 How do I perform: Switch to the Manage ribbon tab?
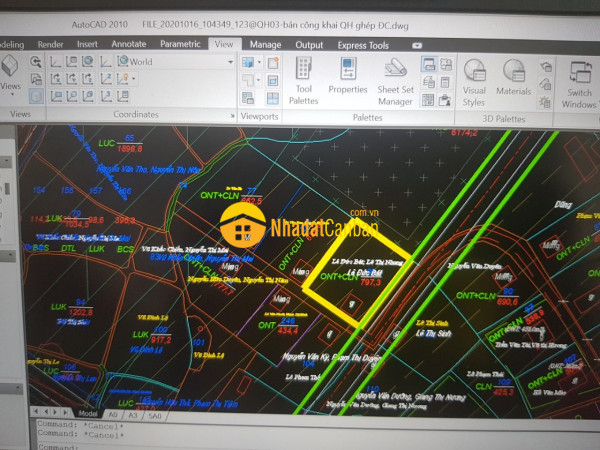coord(265,44)
